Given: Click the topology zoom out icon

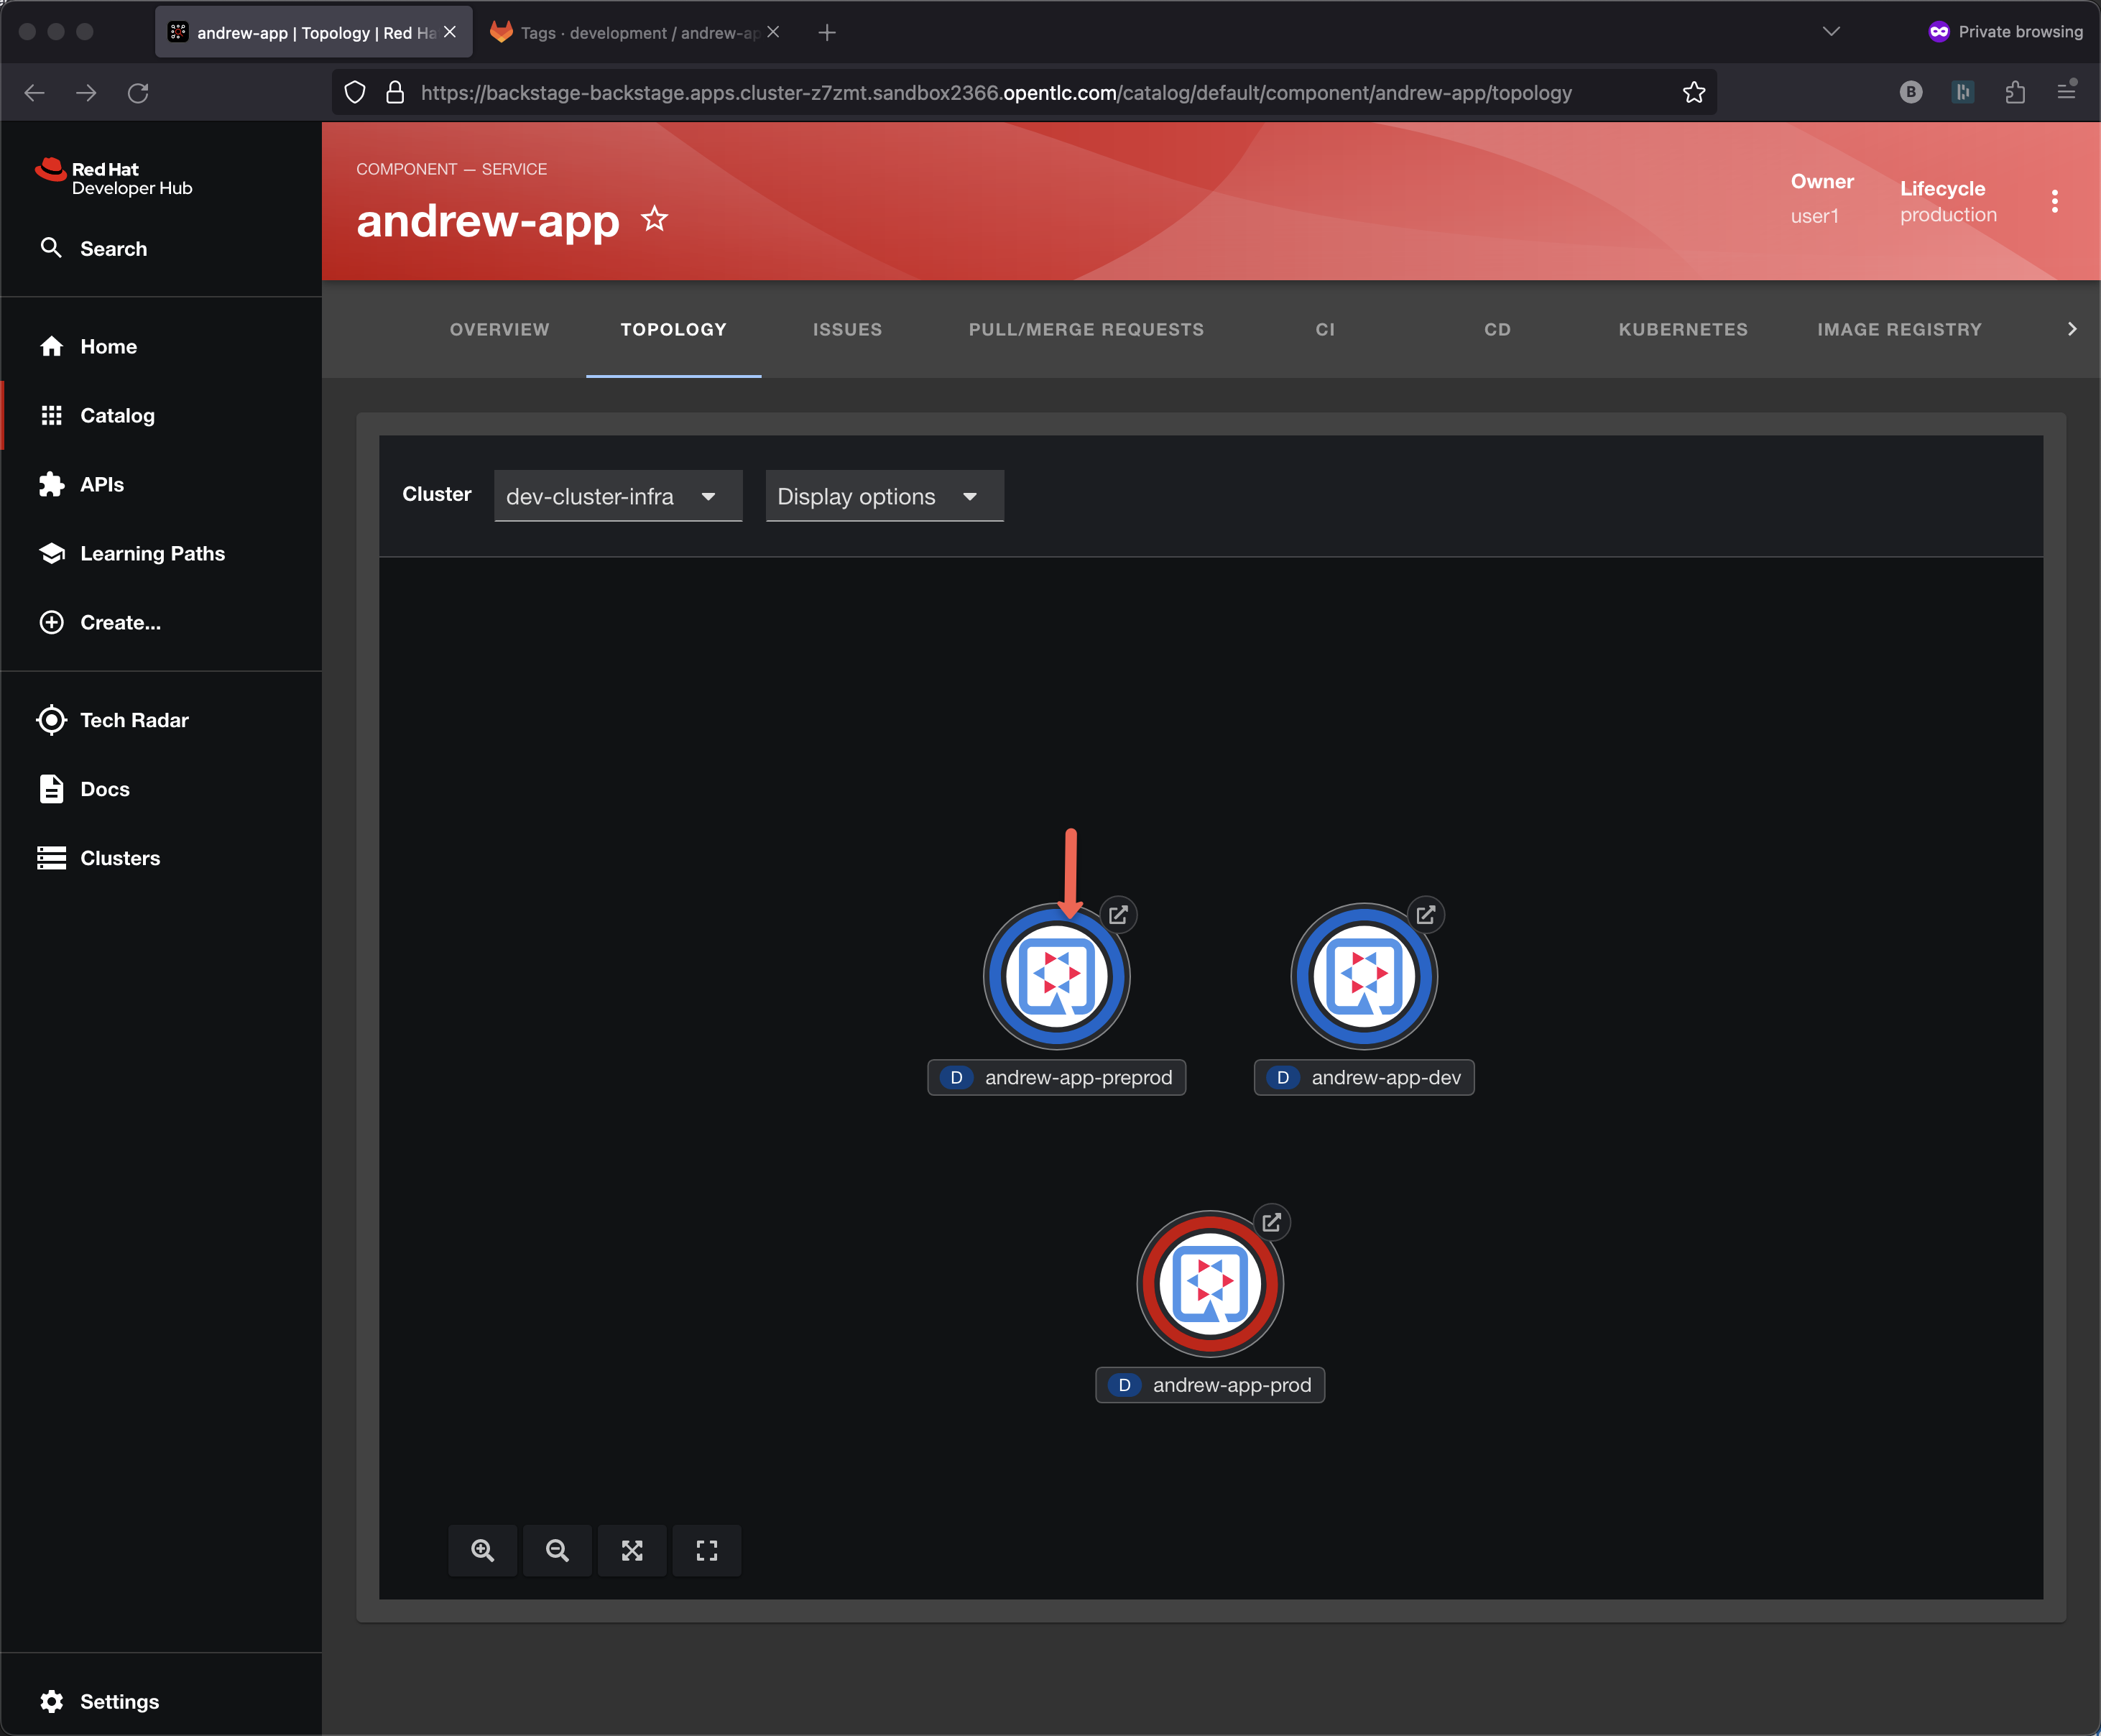Looking at the screenshot, I should point(557,1550).
